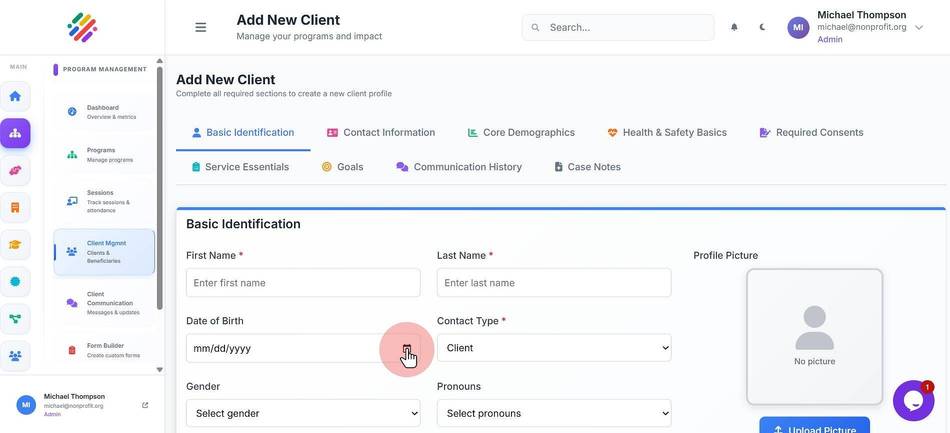Screen dimensions: 950x433
Task: Open the Home icon in main rail
Action: tap(15, 96)
